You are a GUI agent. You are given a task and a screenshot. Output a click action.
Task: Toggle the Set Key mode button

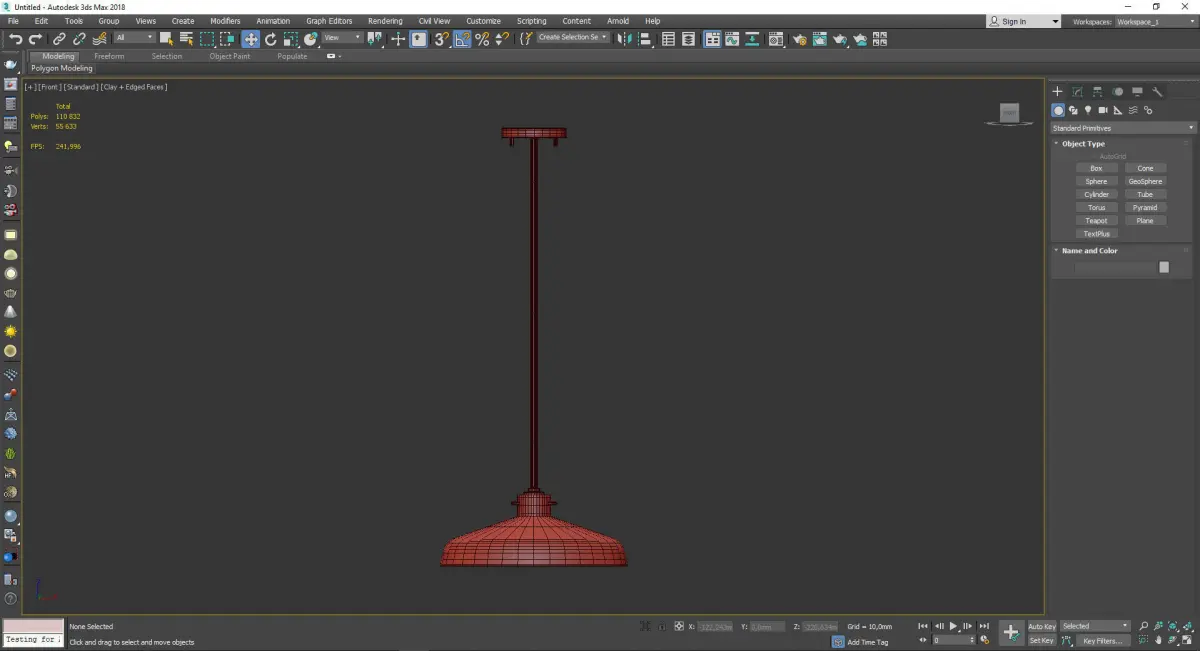[x=1041, y=640]
